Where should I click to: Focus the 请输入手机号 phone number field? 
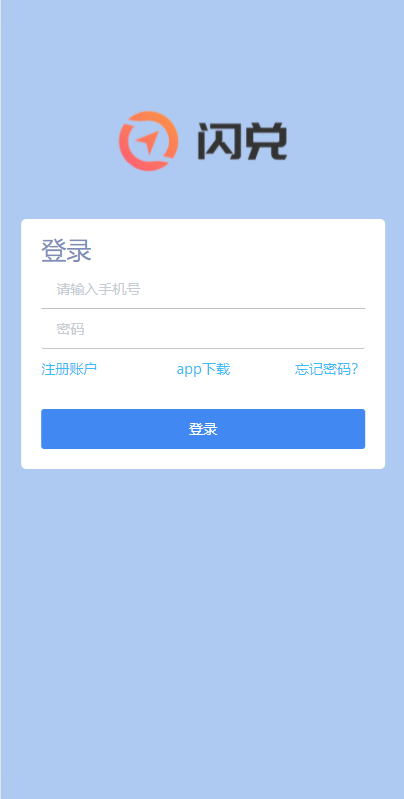[x=203, y=289]
